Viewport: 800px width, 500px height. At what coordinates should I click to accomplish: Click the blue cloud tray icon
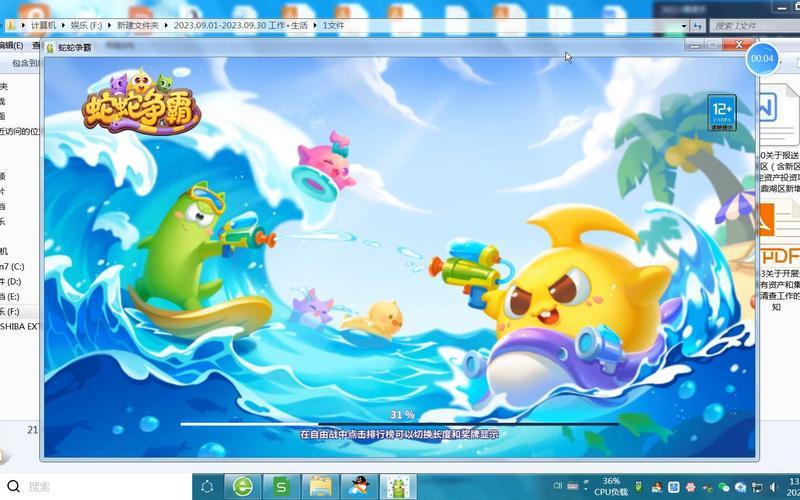coord(740,487)
